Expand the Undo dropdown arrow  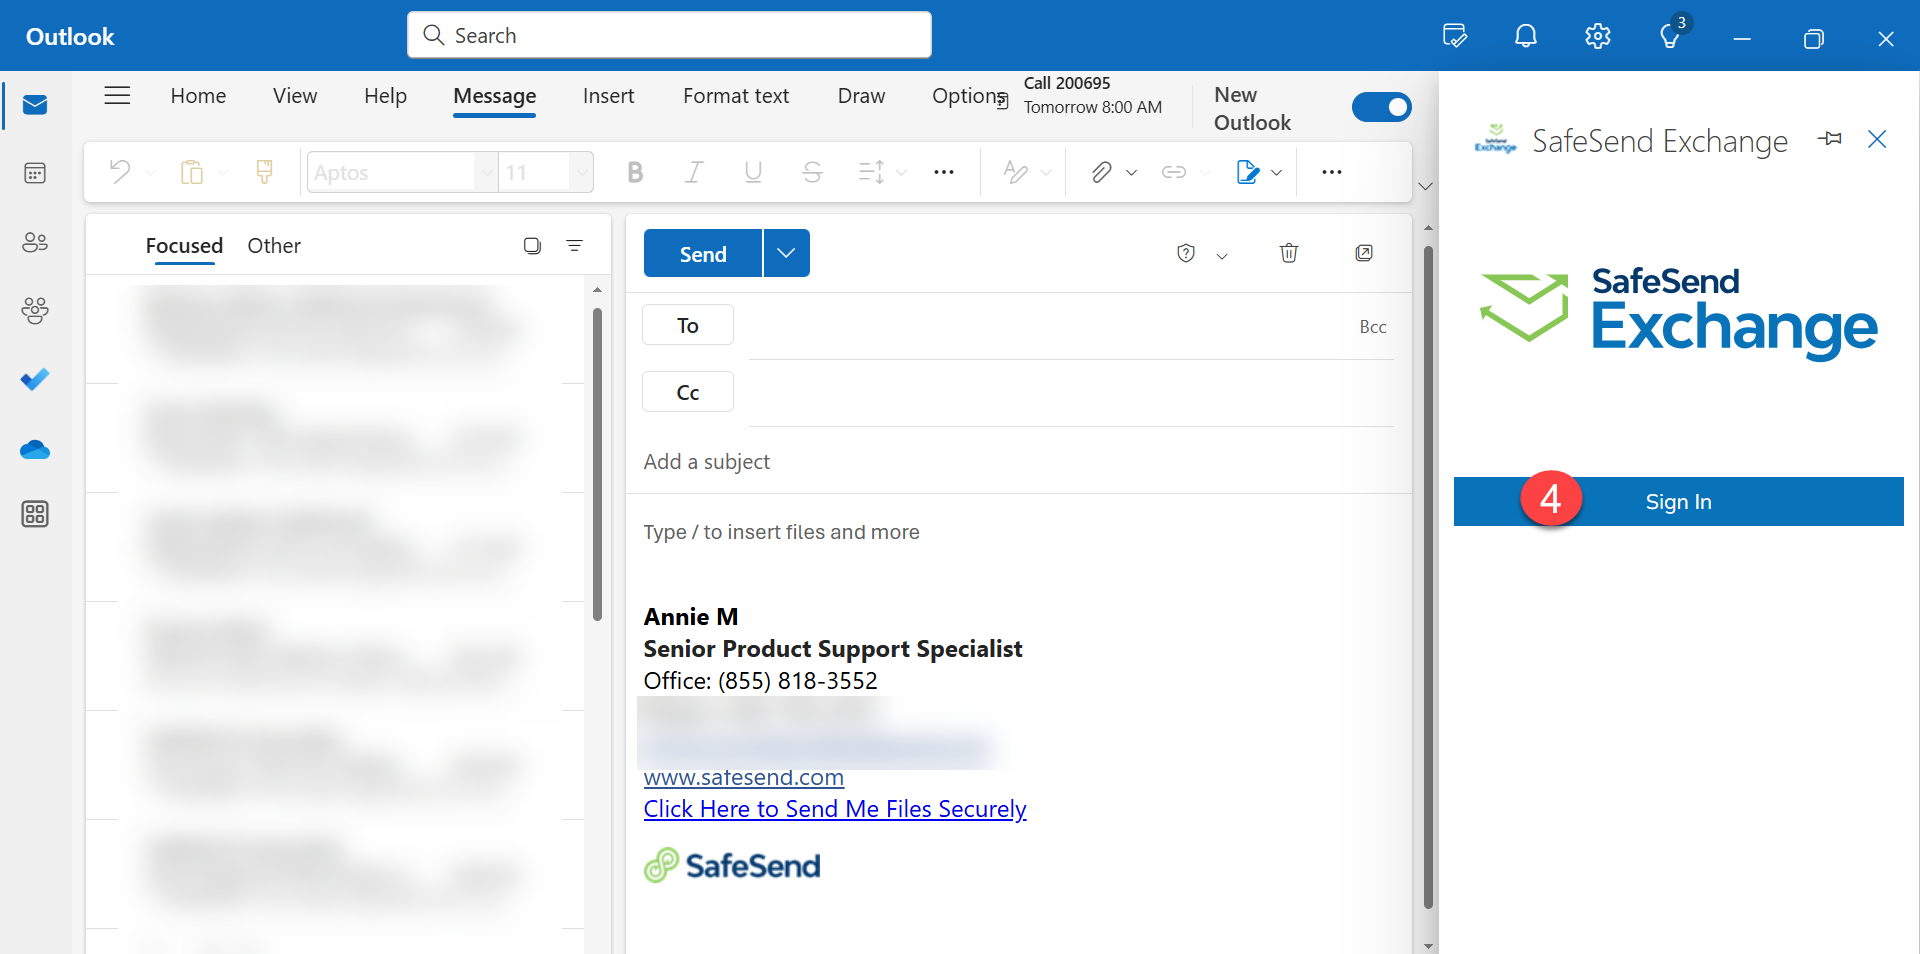(151, 172)
